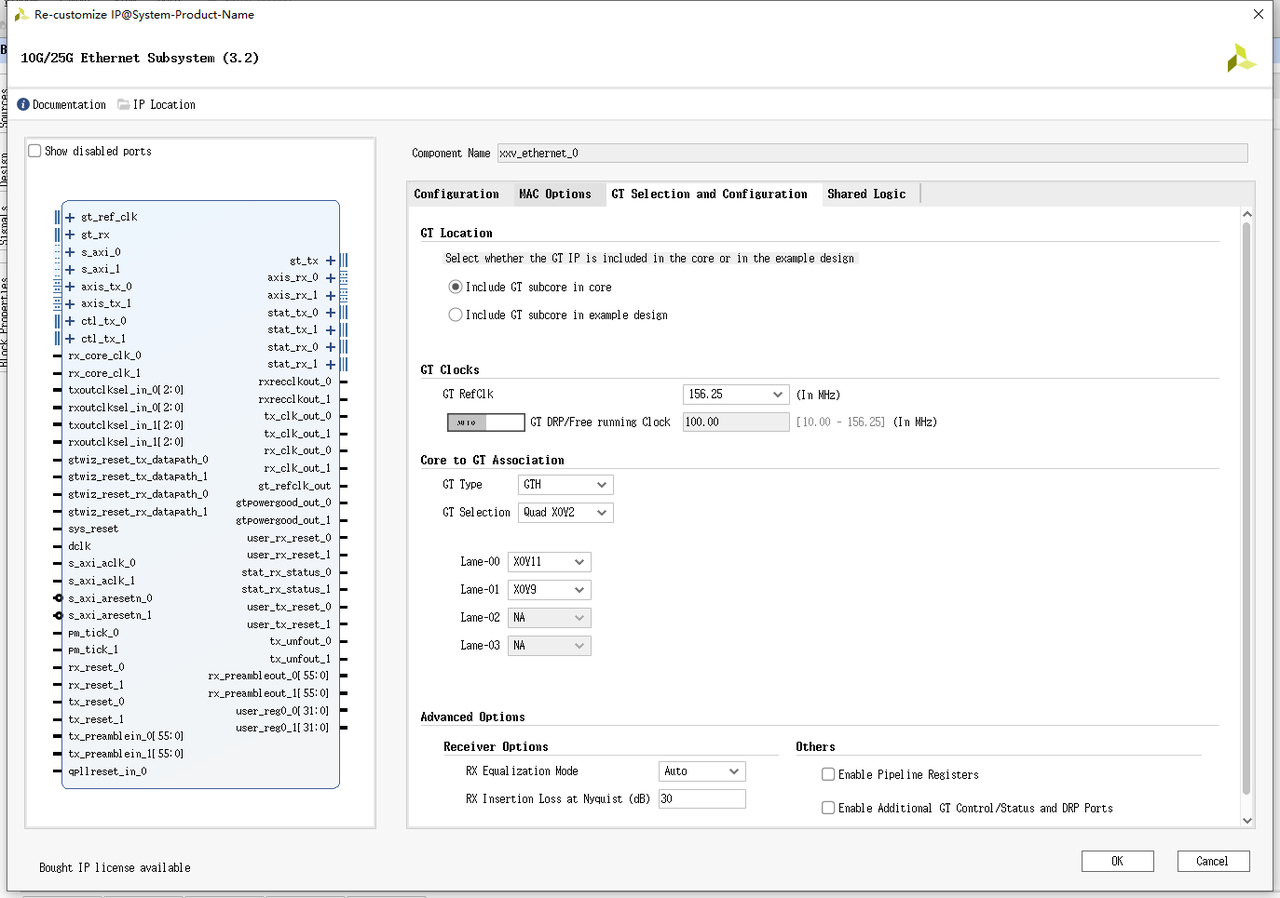The height and width of the screenshot is (898, 1280).
Task: Select Include GT subcore in core
Action: [x=456, y=287]
